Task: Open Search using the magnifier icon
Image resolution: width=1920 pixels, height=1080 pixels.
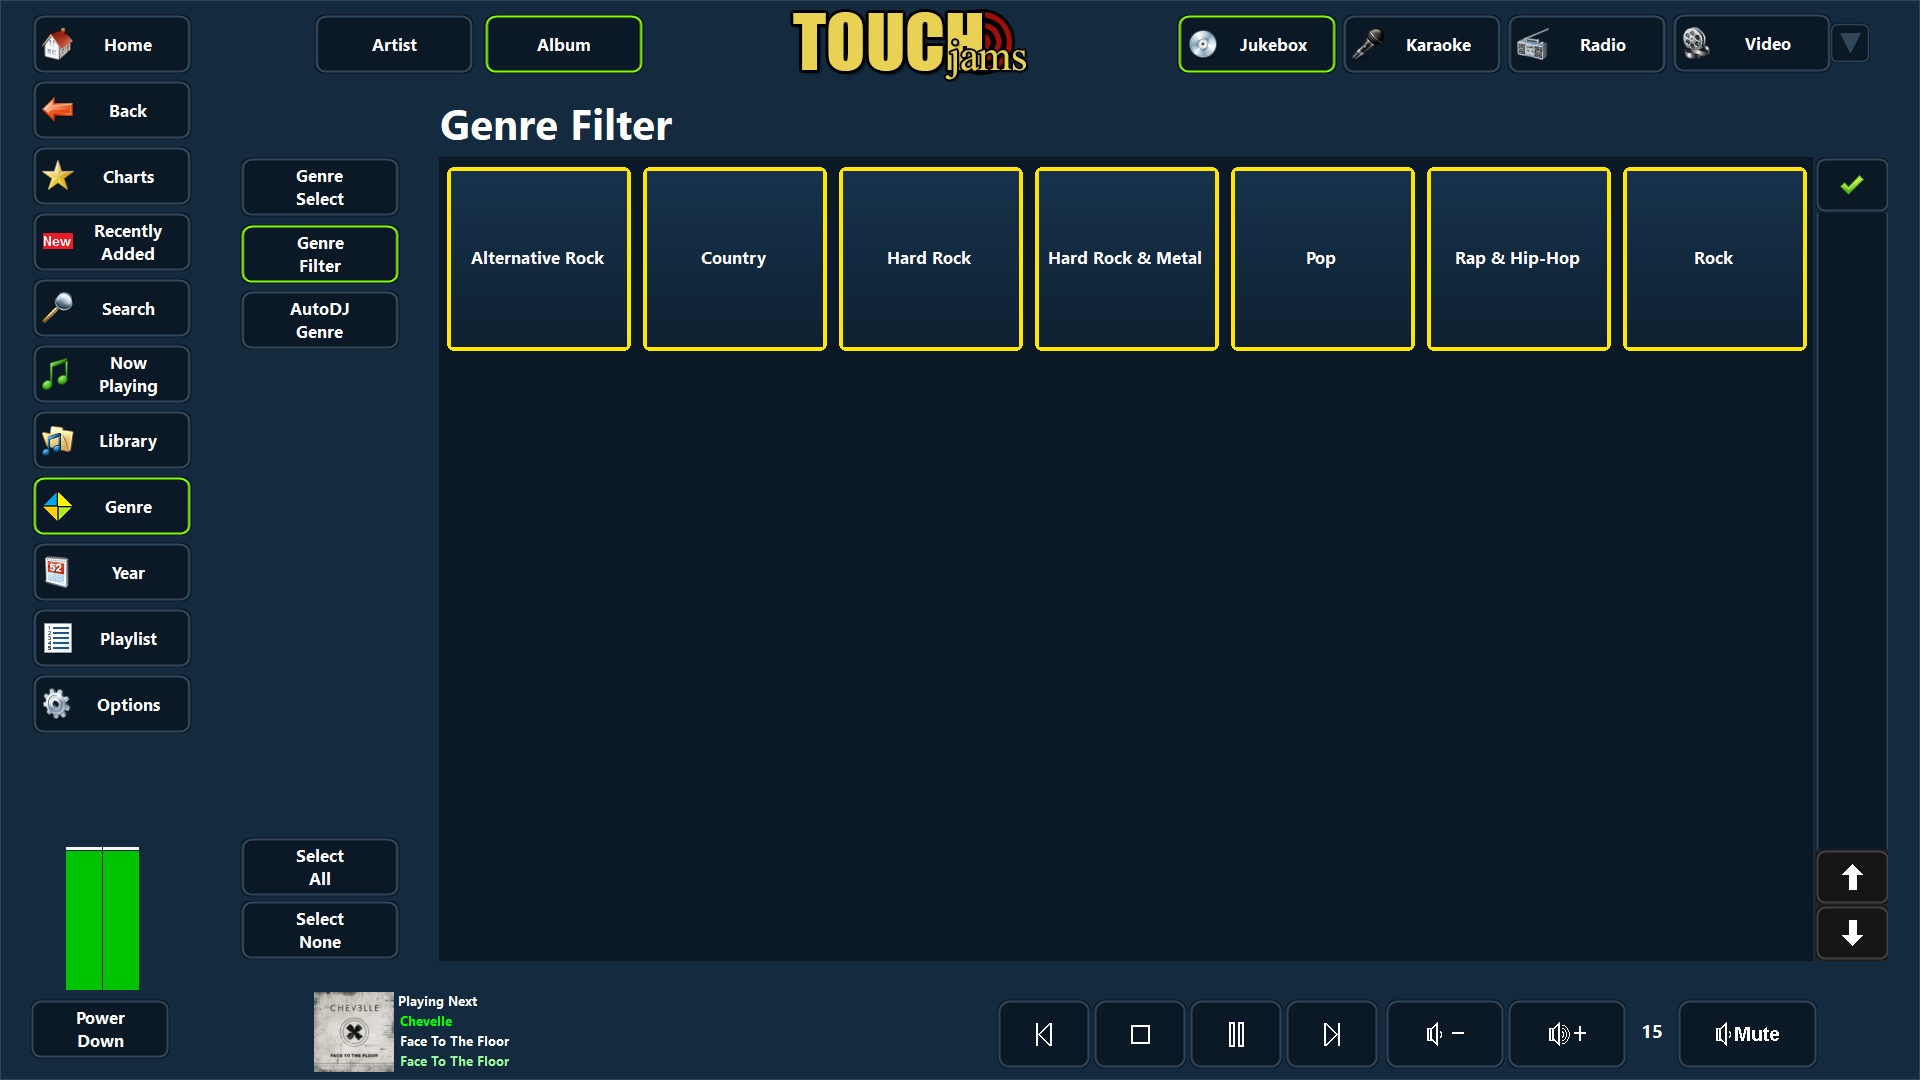Action: 57,308
